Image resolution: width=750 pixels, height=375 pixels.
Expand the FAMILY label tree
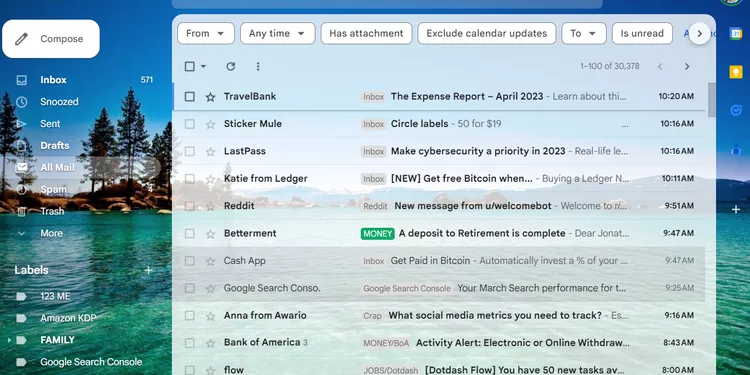[x=9, y=340]
